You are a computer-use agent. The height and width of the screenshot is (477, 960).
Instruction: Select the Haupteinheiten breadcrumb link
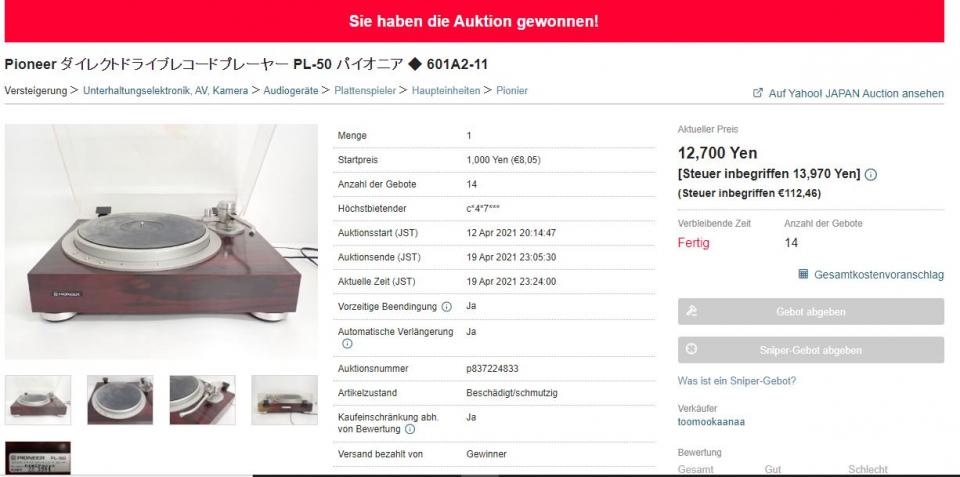[446, 91]
